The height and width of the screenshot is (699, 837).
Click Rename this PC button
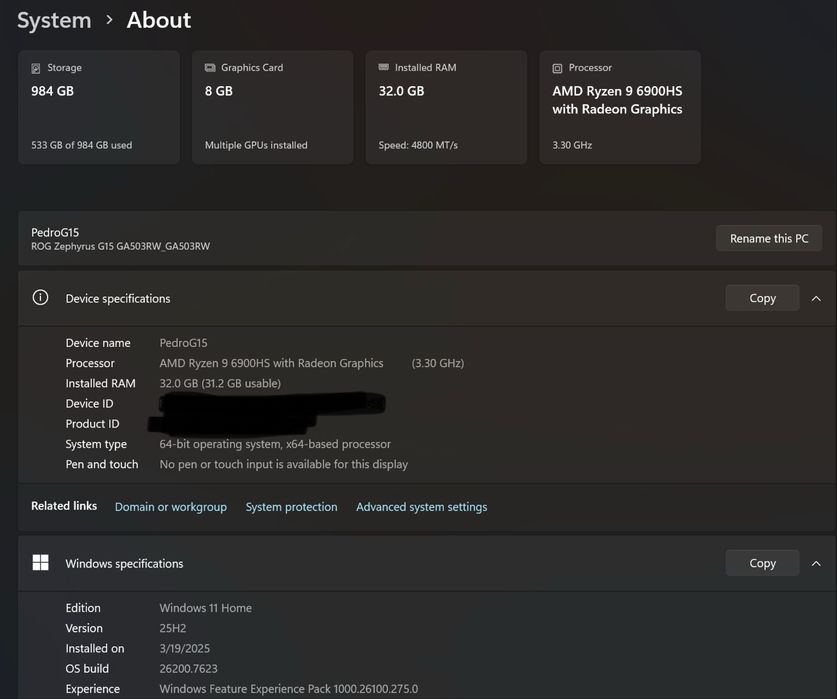[769, 238]
